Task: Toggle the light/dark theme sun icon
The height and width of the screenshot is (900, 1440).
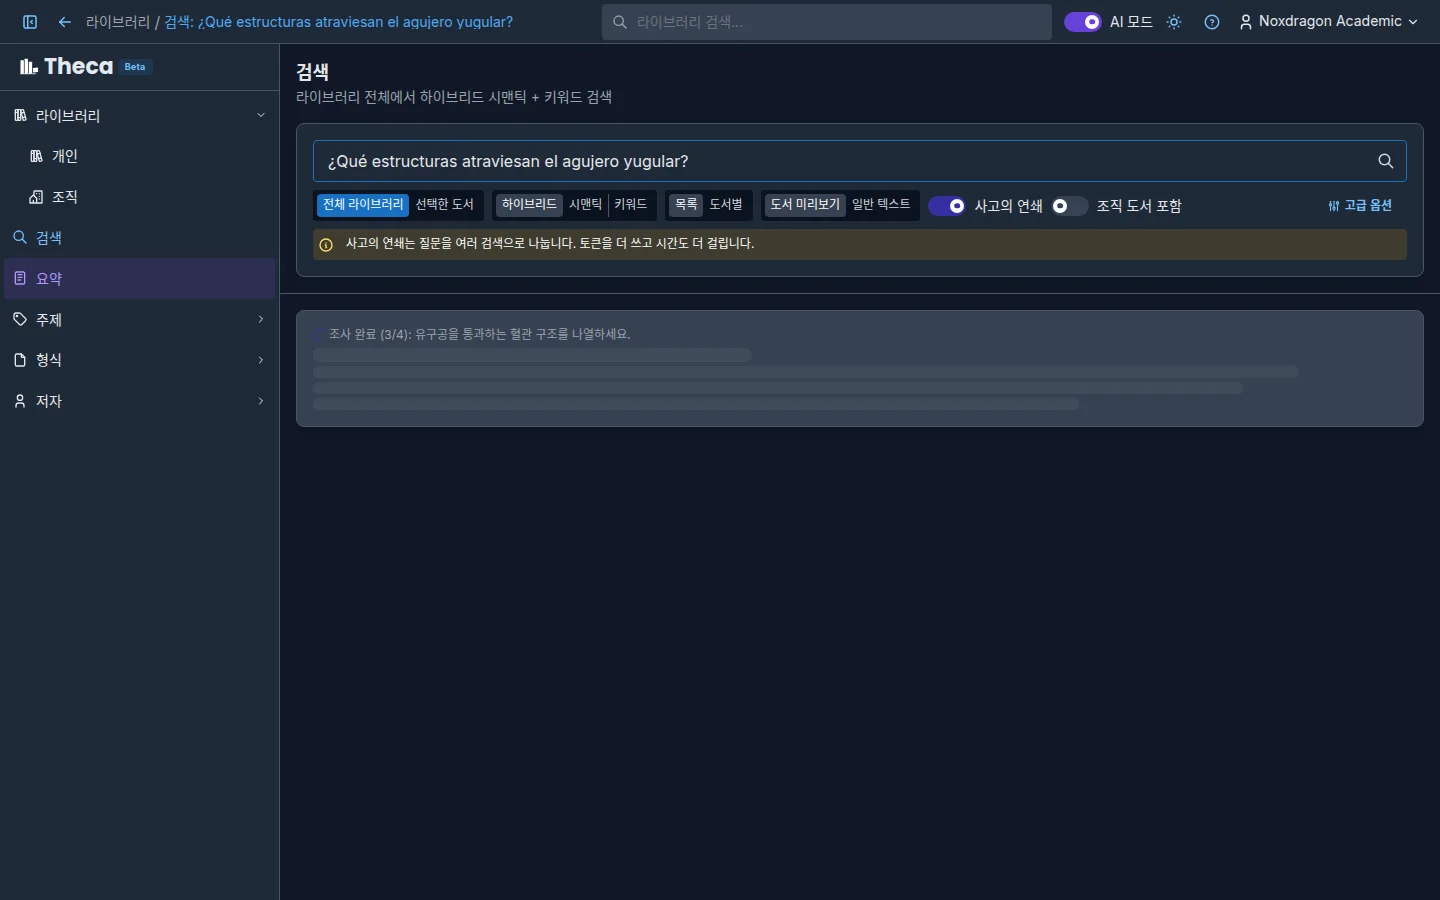Action: tap(1174, 22)
